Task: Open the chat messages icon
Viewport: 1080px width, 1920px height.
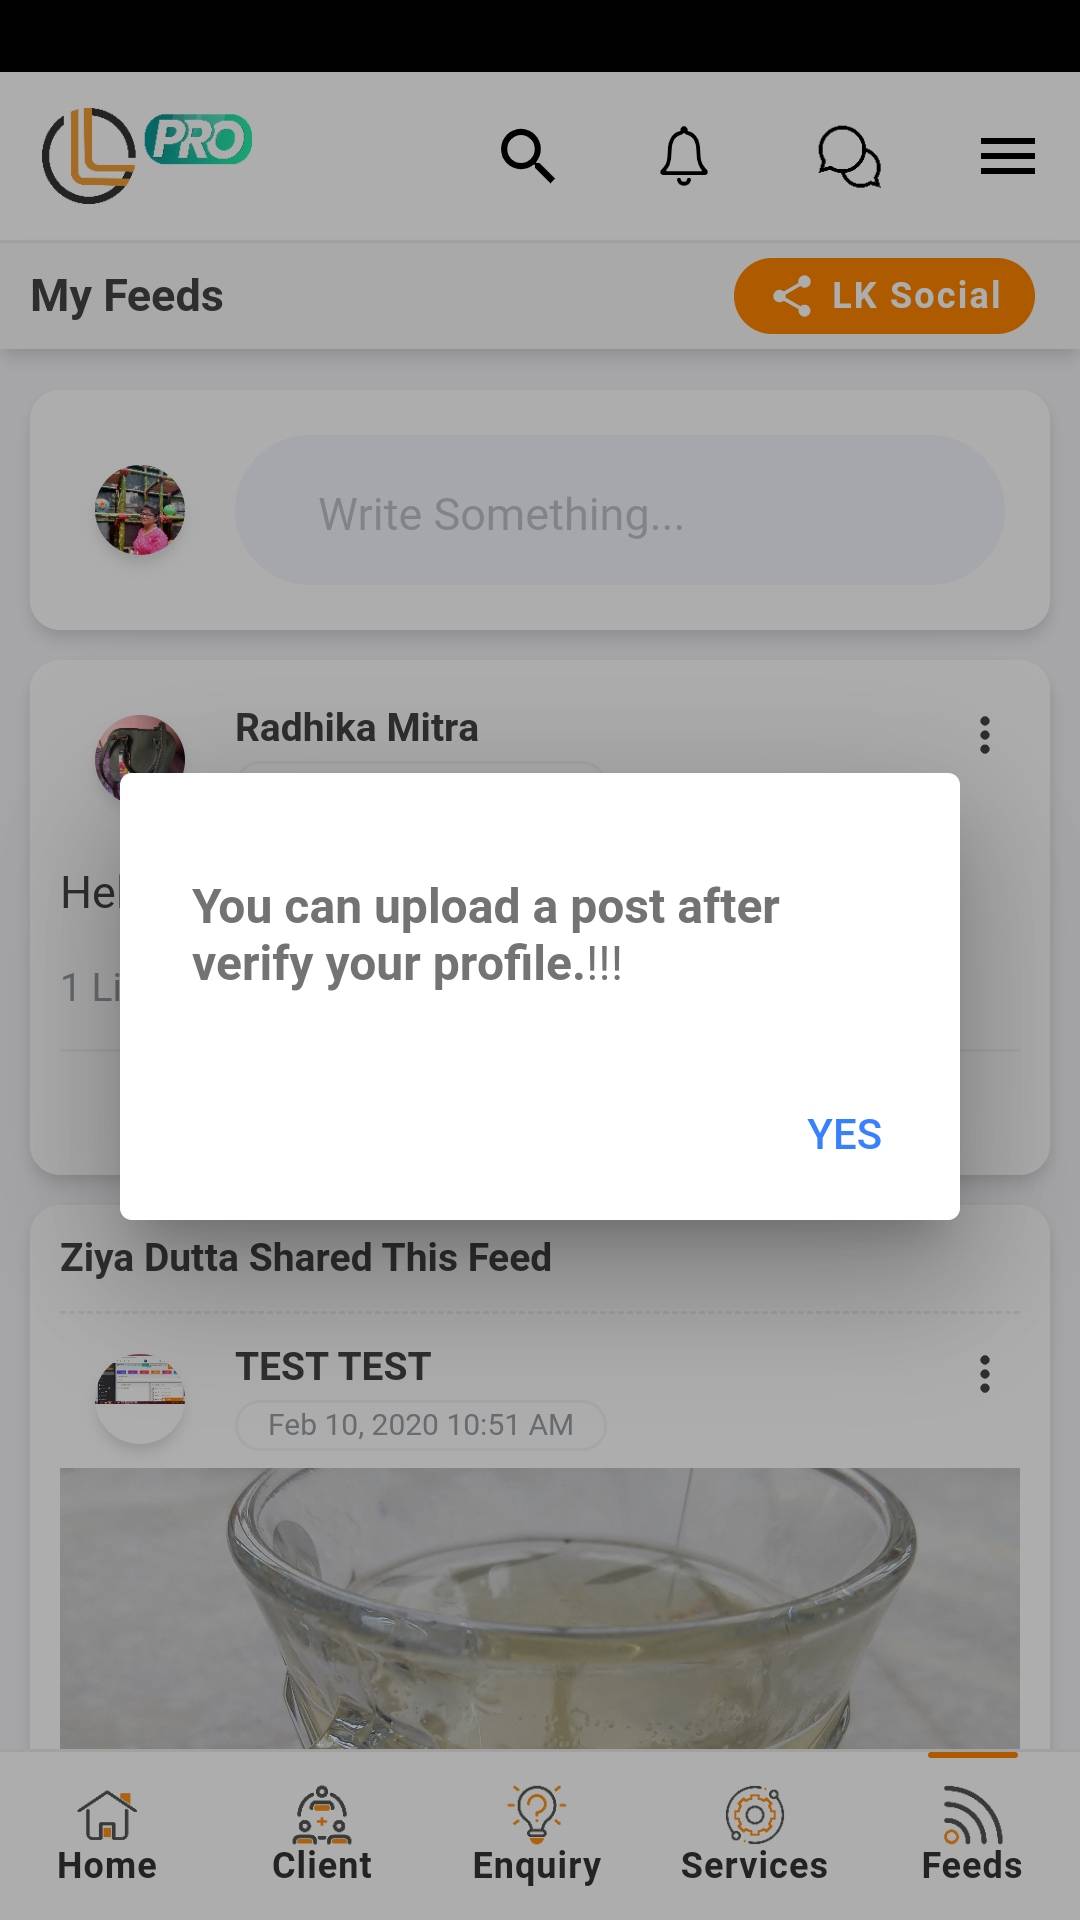Action: (x=849, y=156)
